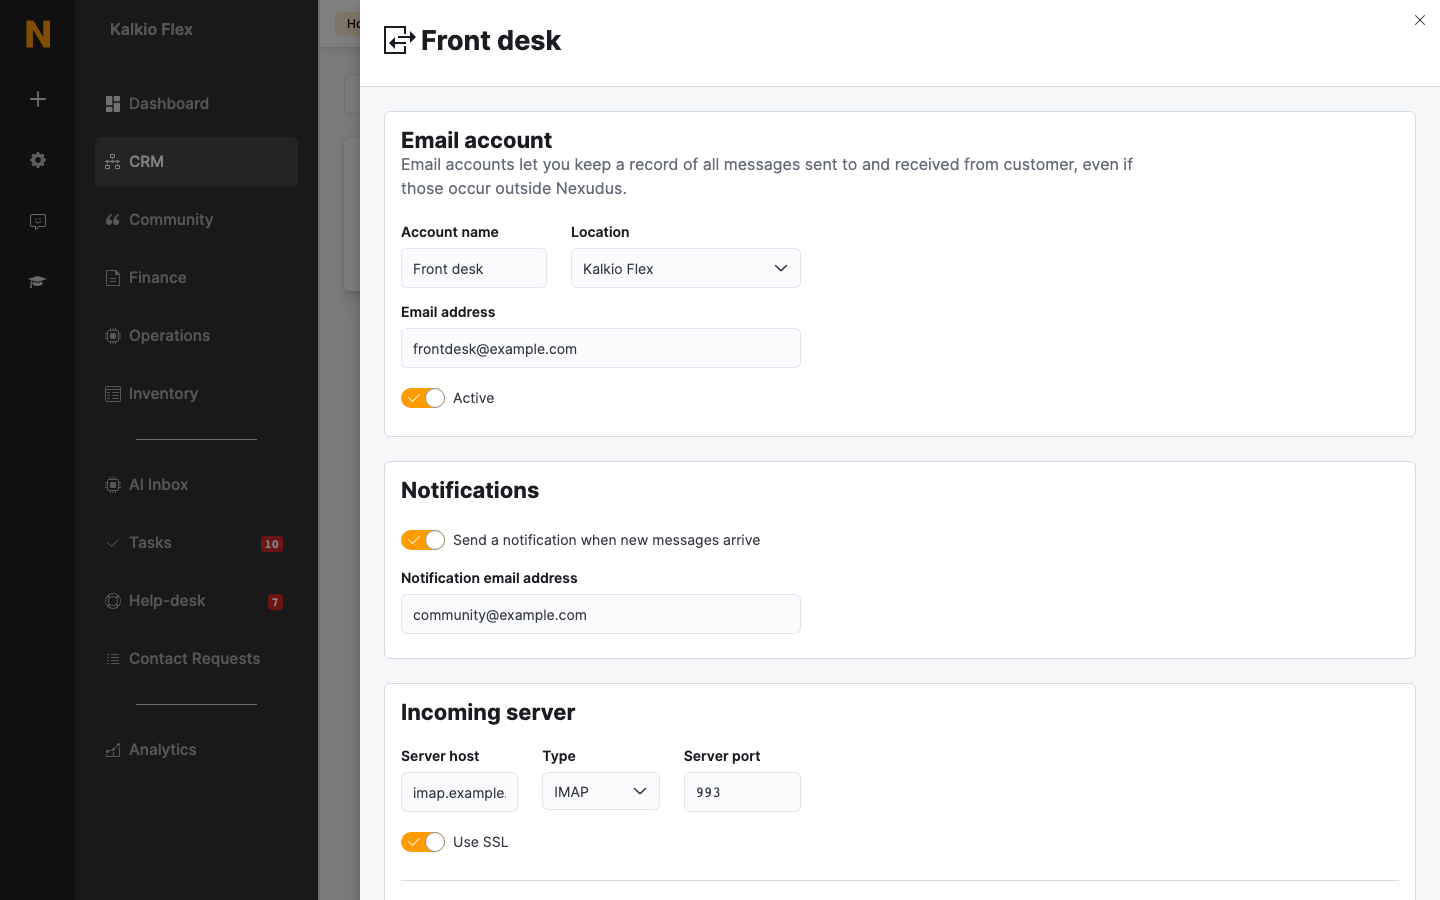Open Operations in the sidebar
The image size is (1440, 900).
pos(196,336)
